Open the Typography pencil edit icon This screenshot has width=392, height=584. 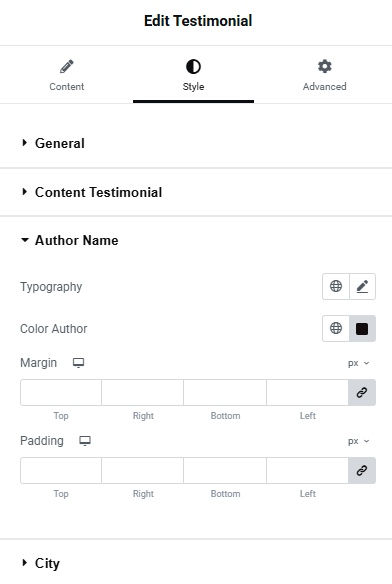pyautogui.click(x=362, y=286)
